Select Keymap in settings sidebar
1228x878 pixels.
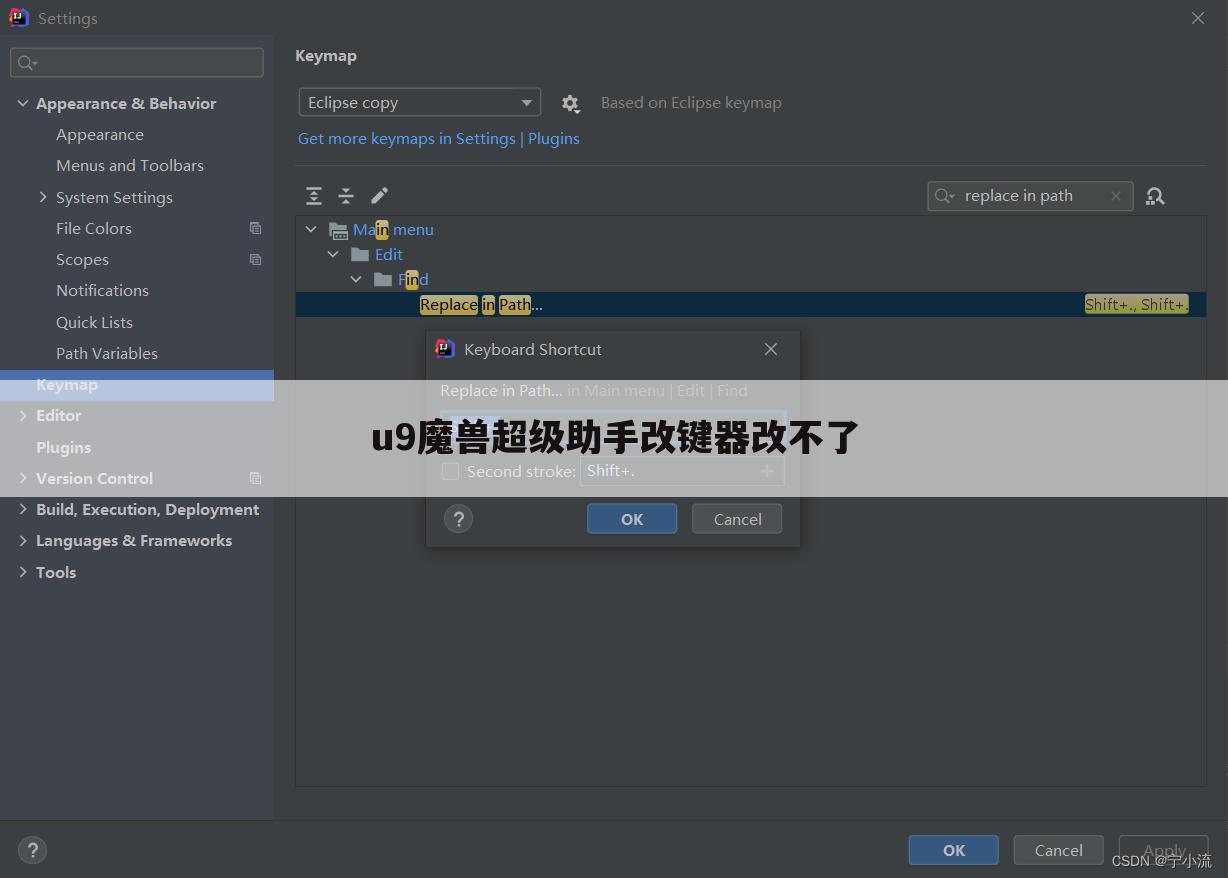coord(137,385)
